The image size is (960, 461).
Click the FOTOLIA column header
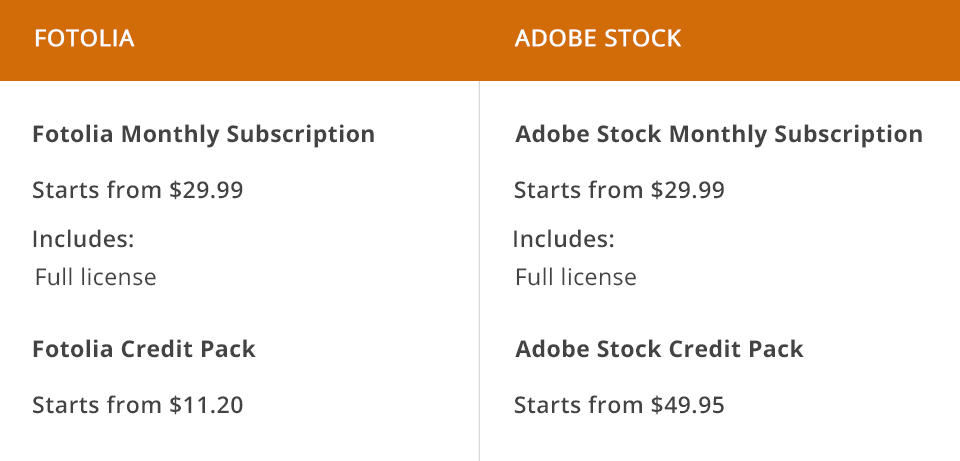[x=84, y=39]
